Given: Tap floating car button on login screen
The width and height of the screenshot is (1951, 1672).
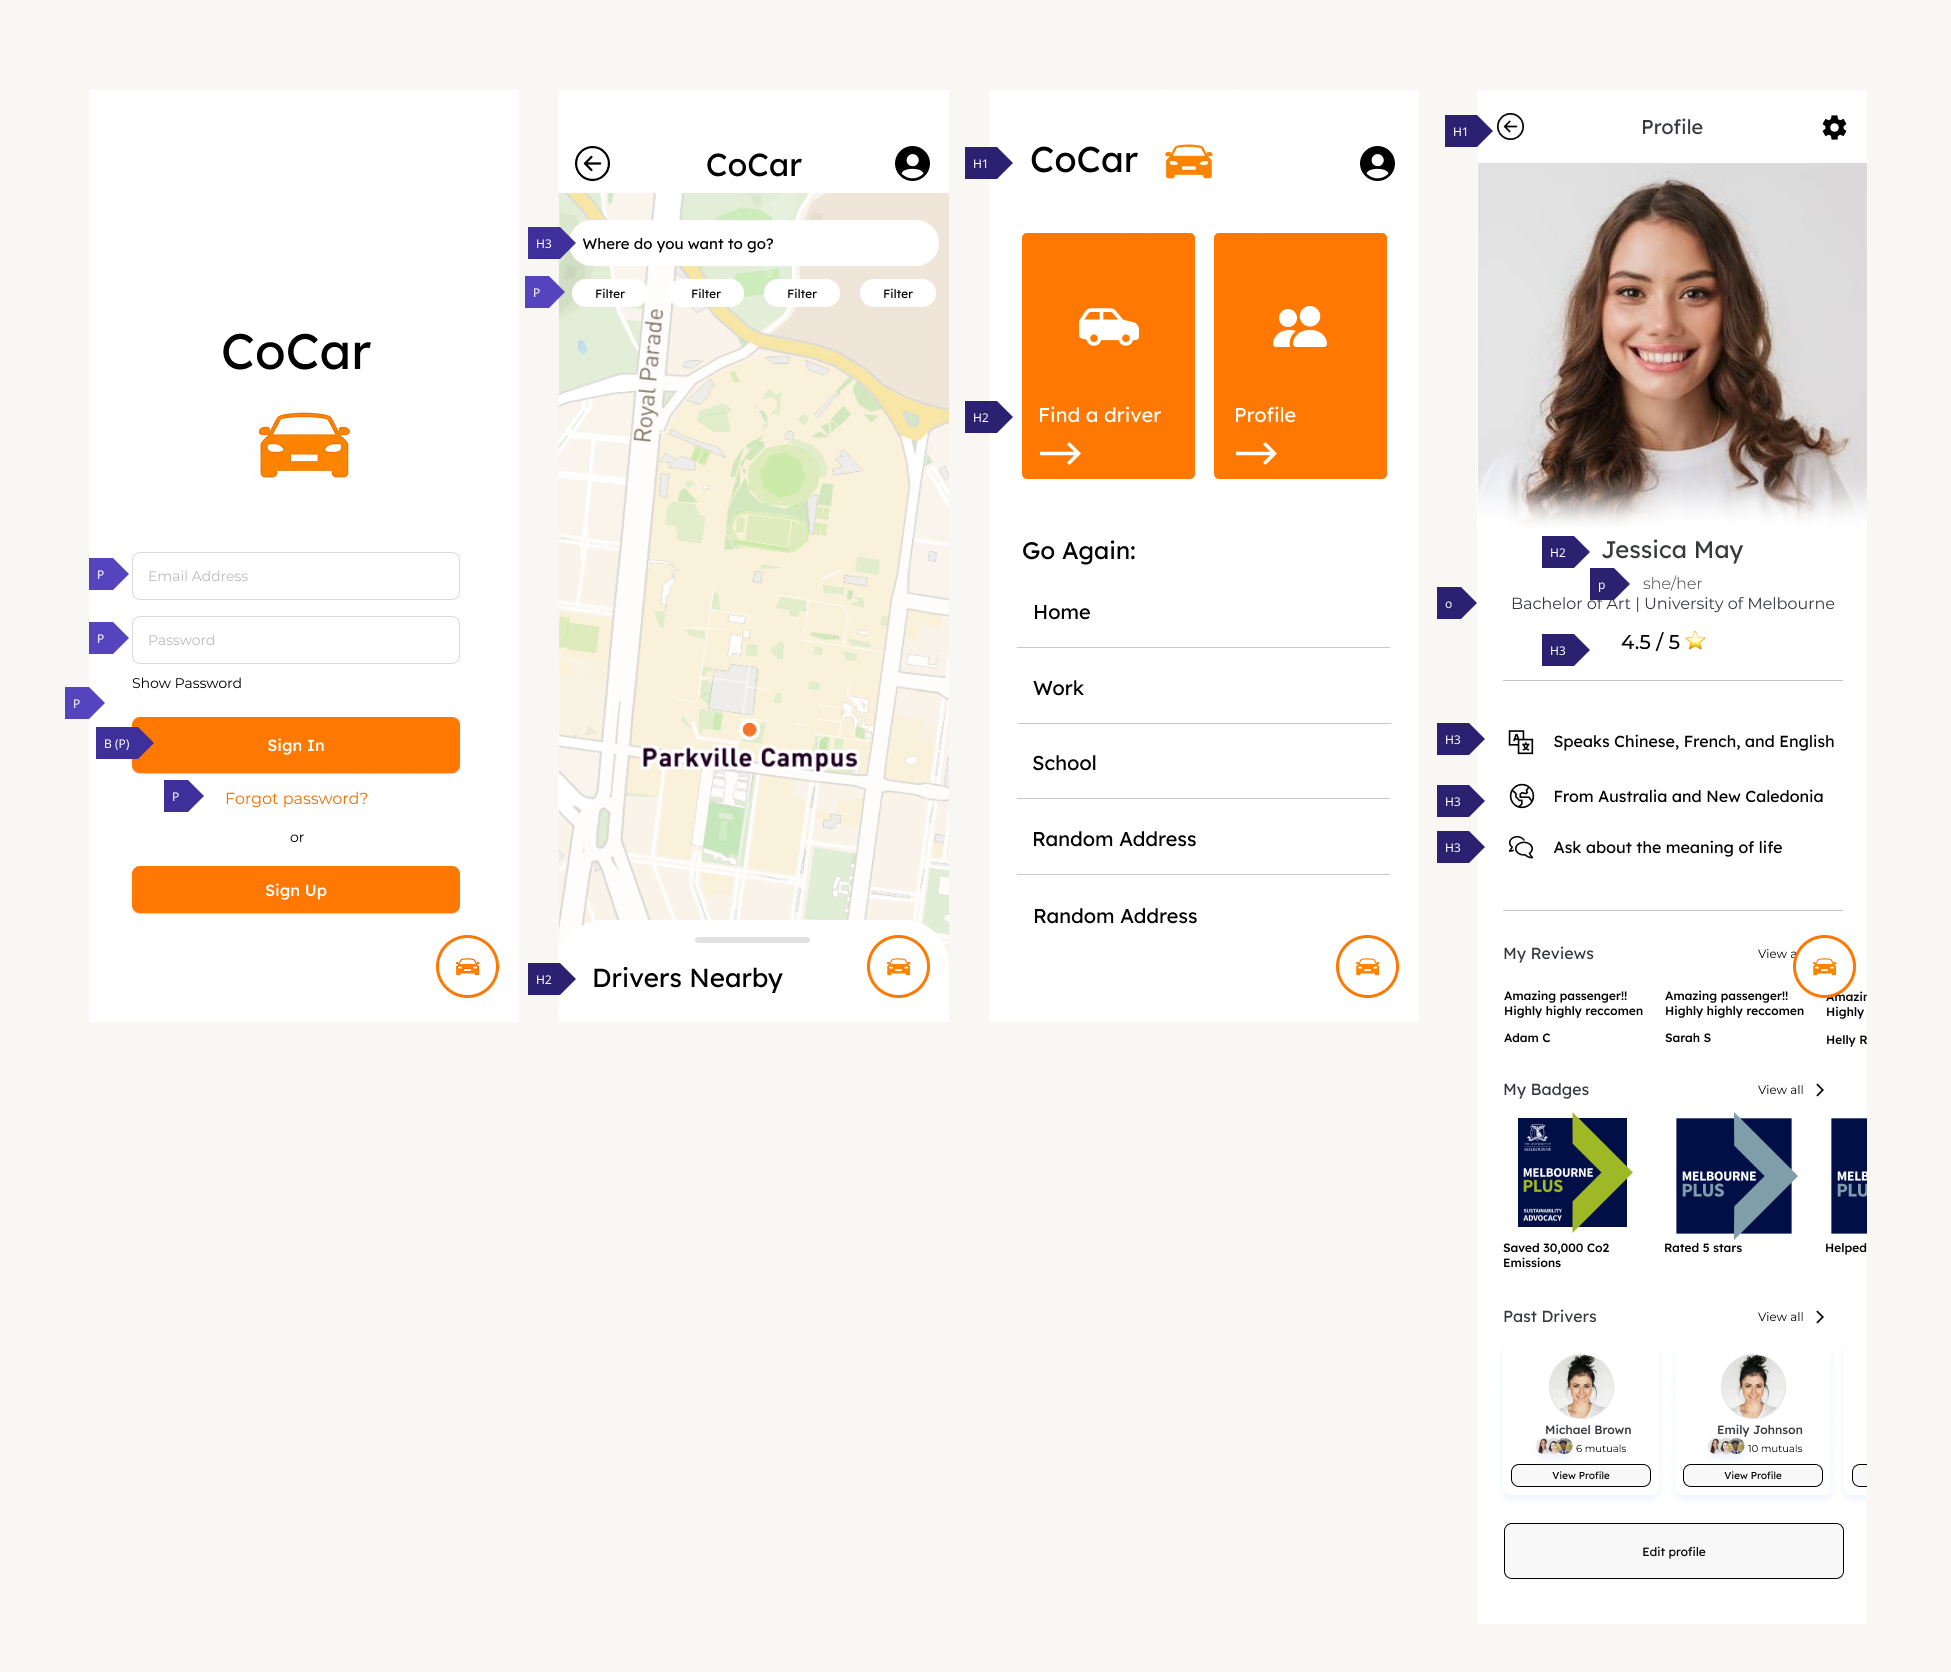Looking at the screenshot, I should coord(467,966).
